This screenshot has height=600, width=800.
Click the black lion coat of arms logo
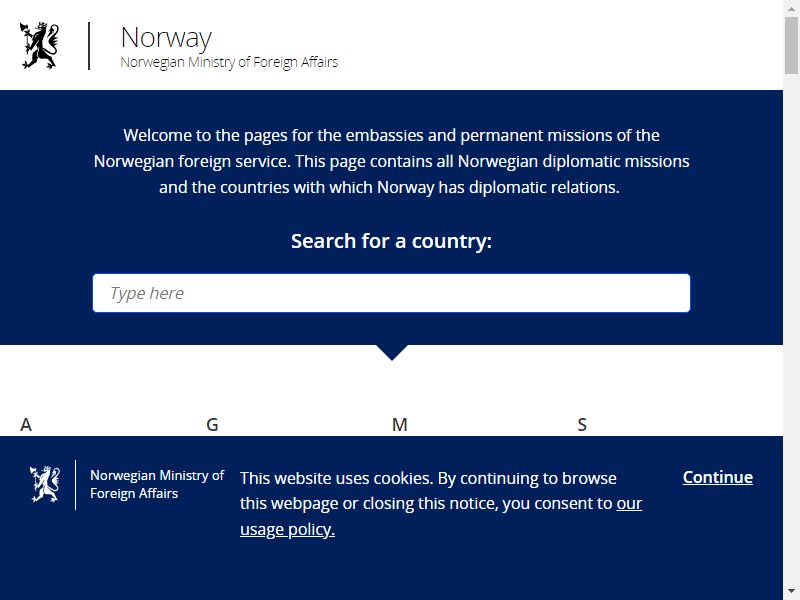click(x=39, y=45)
